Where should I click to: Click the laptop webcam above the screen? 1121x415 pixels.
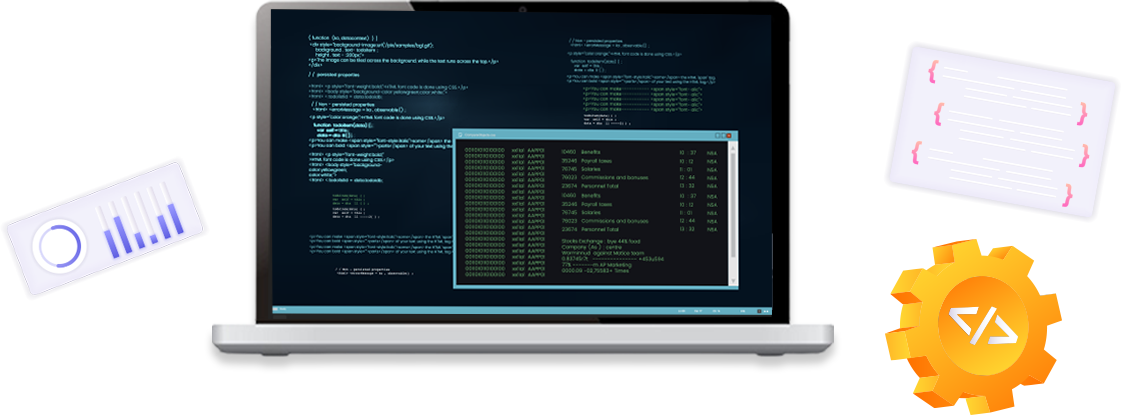pyautogui.click(x=521, y=10)
